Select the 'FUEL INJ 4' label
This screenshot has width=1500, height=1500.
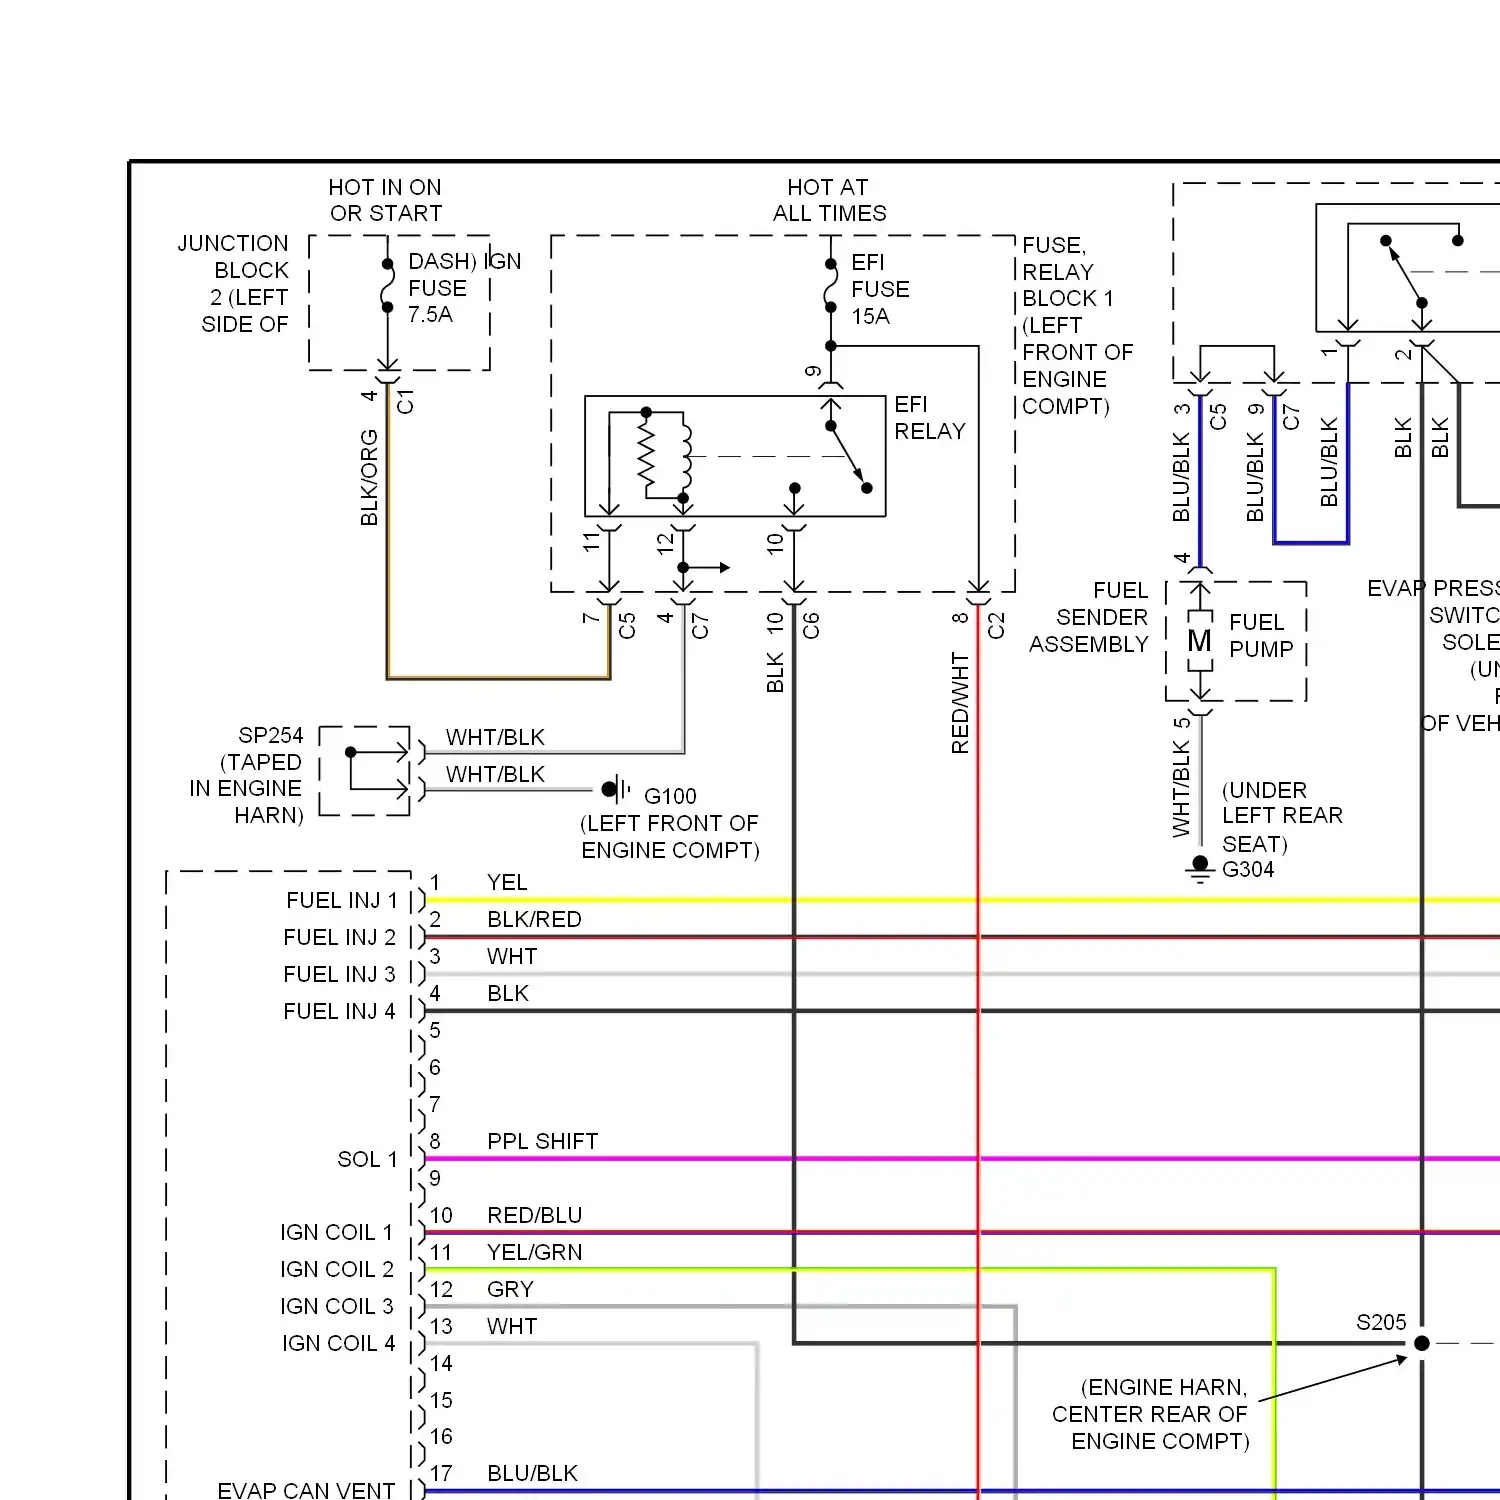[x=340, y=1011]
